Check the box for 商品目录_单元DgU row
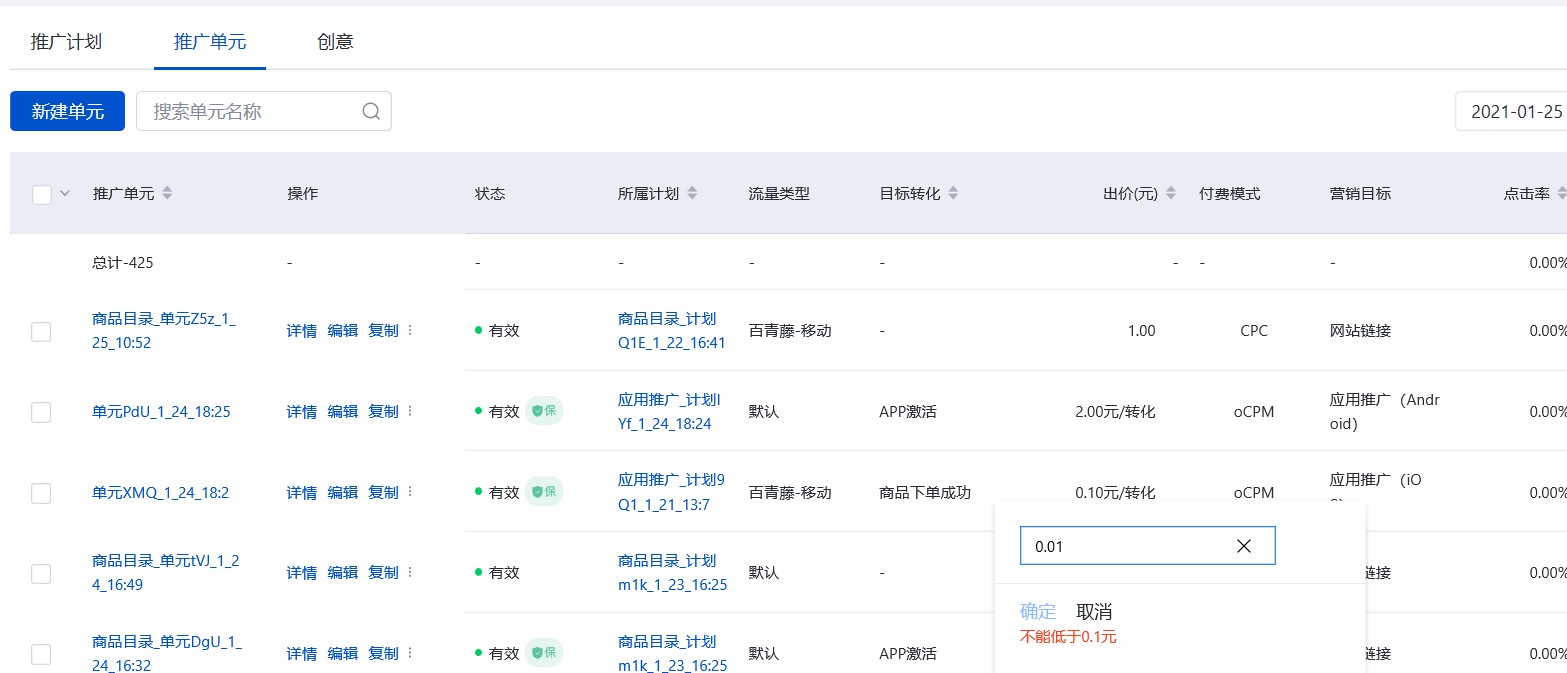 pos(41,653)
